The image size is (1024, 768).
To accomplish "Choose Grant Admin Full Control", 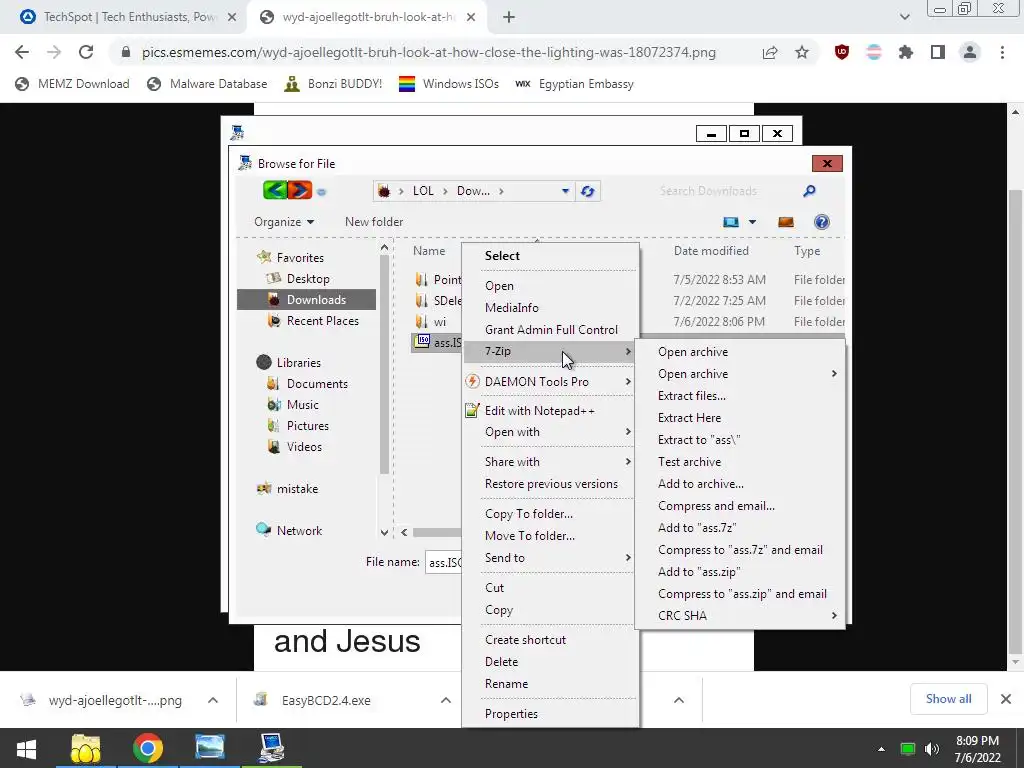I will [x=551, y=330].
